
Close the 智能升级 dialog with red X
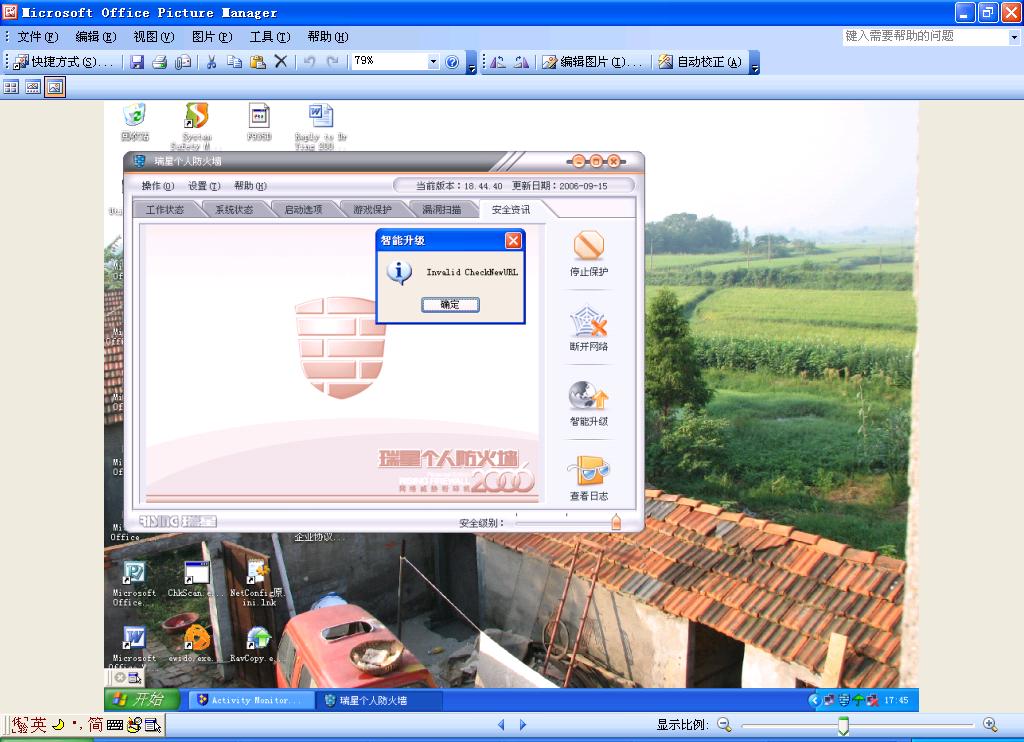(x=513, y=240)
